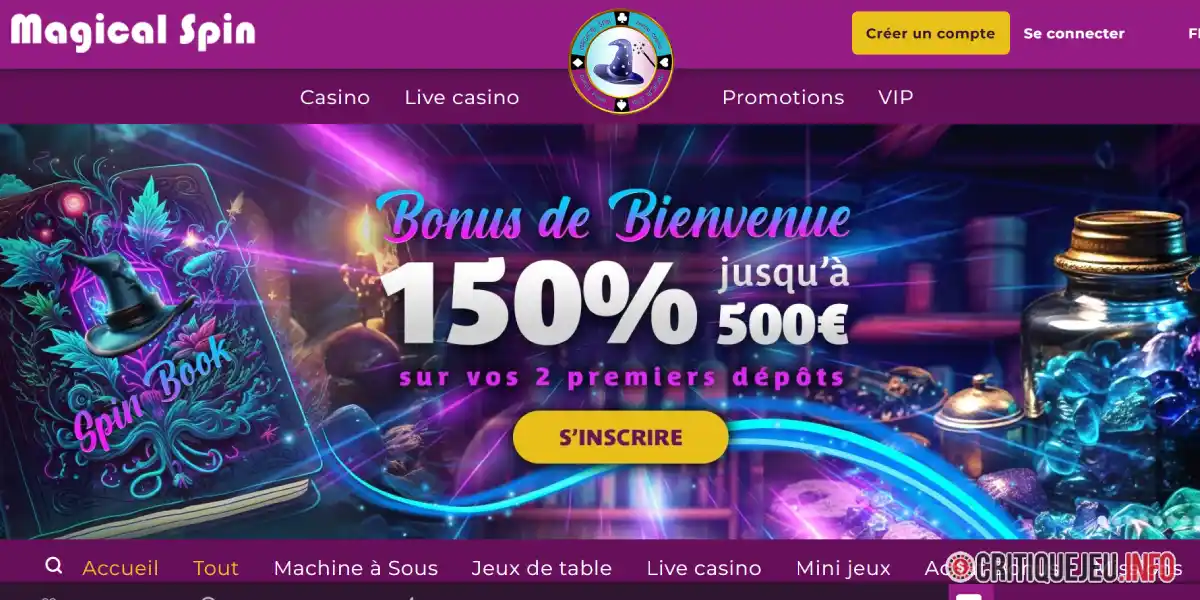Click the critiquejeu.info watermark chip icon
Viewport: 1200px width, 600px height.
point(961,568)
